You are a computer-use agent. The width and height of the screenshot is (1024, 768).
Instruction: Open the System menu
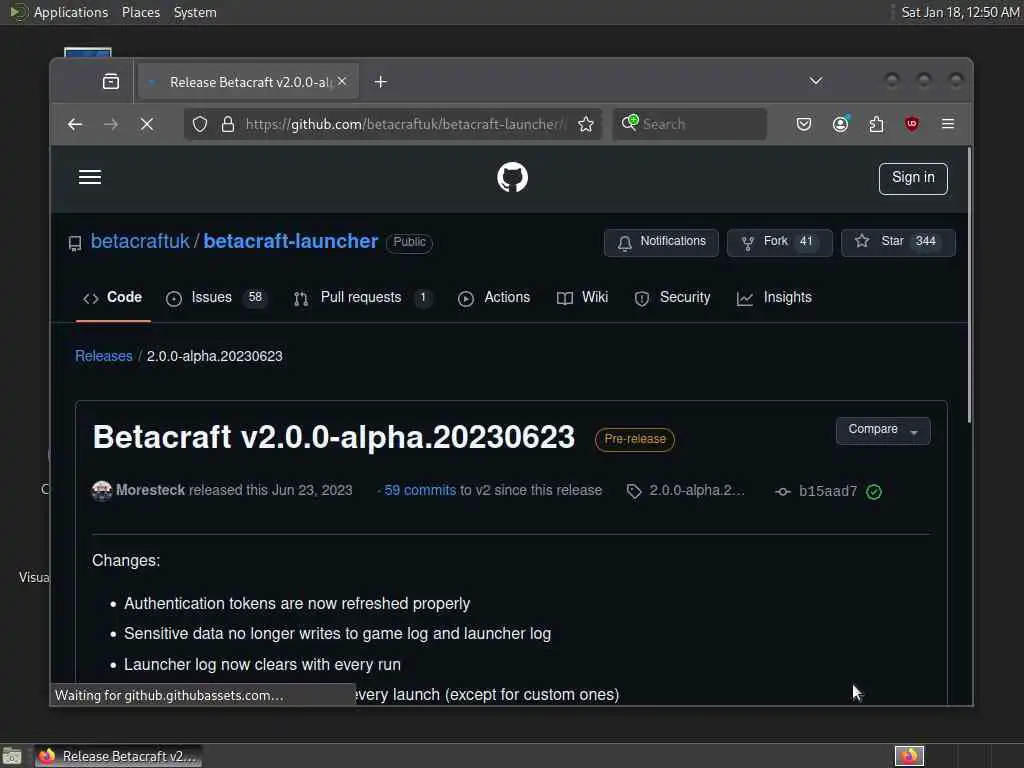pos(195,12)
